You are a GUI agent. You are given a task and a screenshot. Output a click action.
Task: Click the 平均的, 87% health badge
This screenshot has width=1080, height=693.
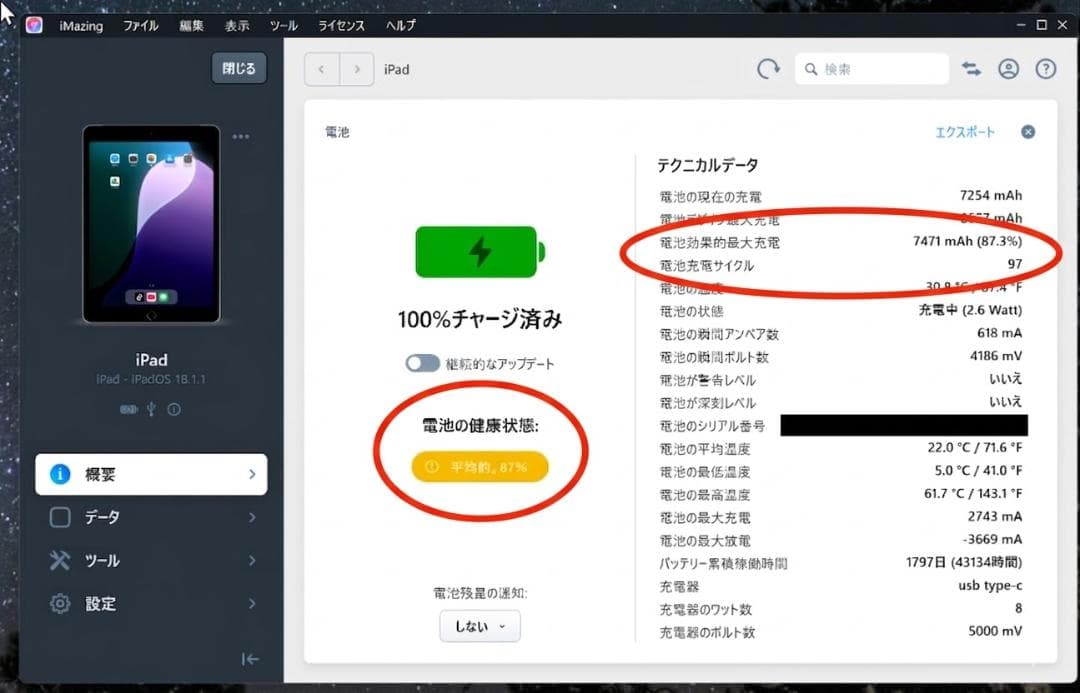point(480,467)
